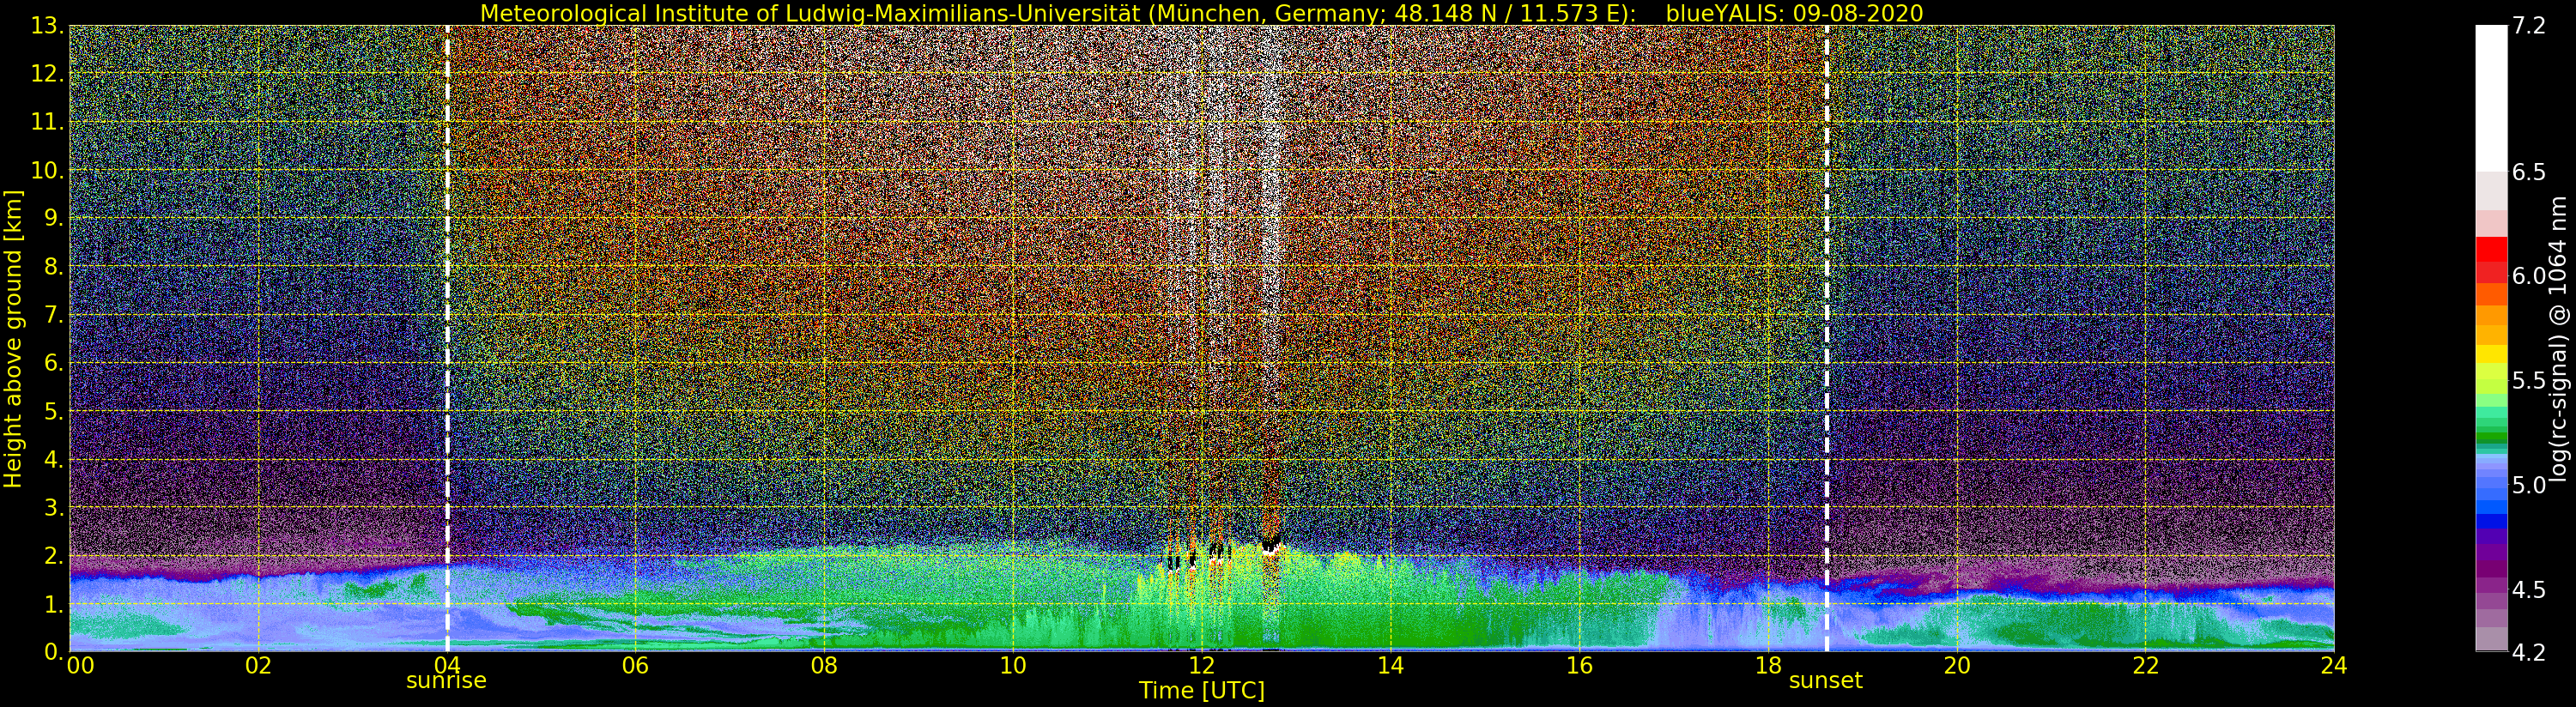This screenshot has height=707, width=2576.
Task: Click the time tick label '16'
Action: click(1579, 665)
